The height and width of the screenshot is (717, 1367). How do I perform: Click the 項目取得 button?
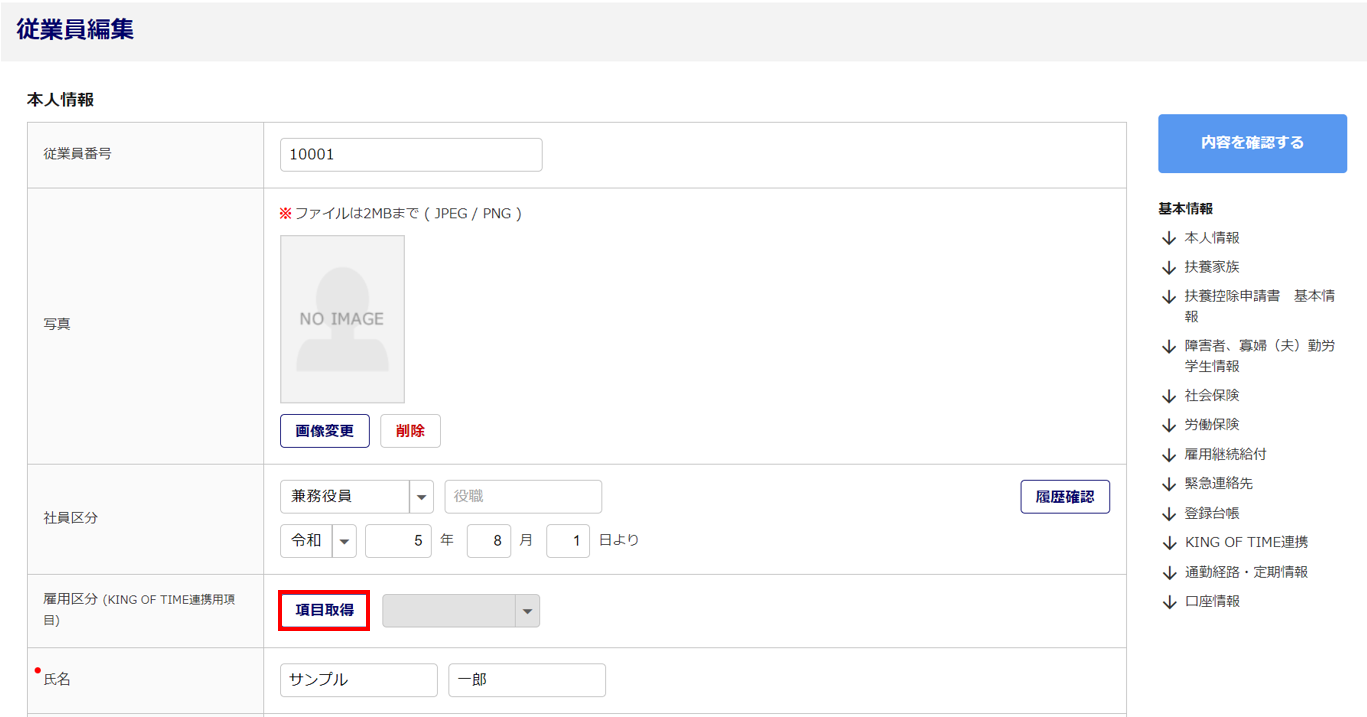pos(325,610)
